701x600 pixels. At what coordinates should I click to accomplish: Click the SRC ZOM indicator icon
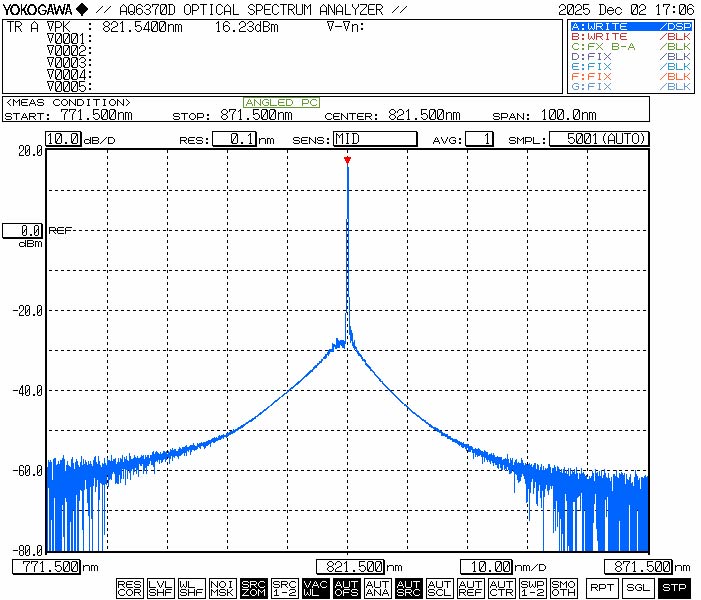coord(253,588)
